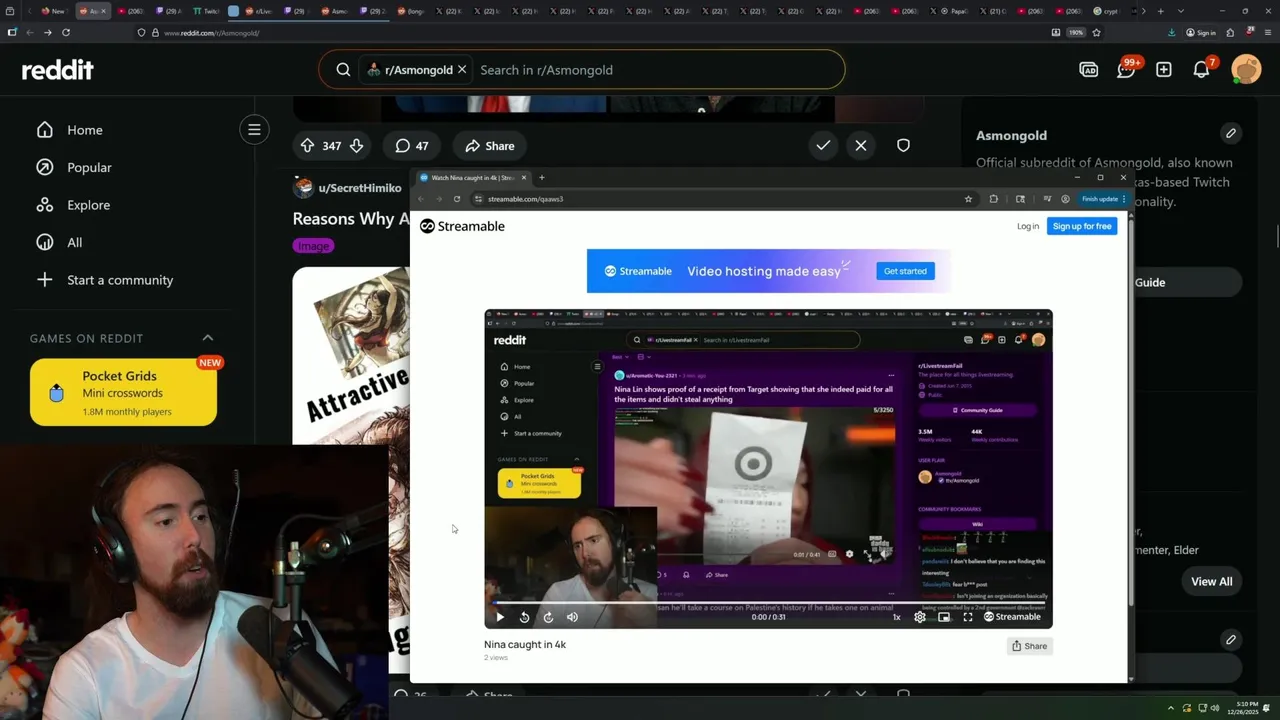
Task: Click the create post plus icon
Action: [1164, 70]
